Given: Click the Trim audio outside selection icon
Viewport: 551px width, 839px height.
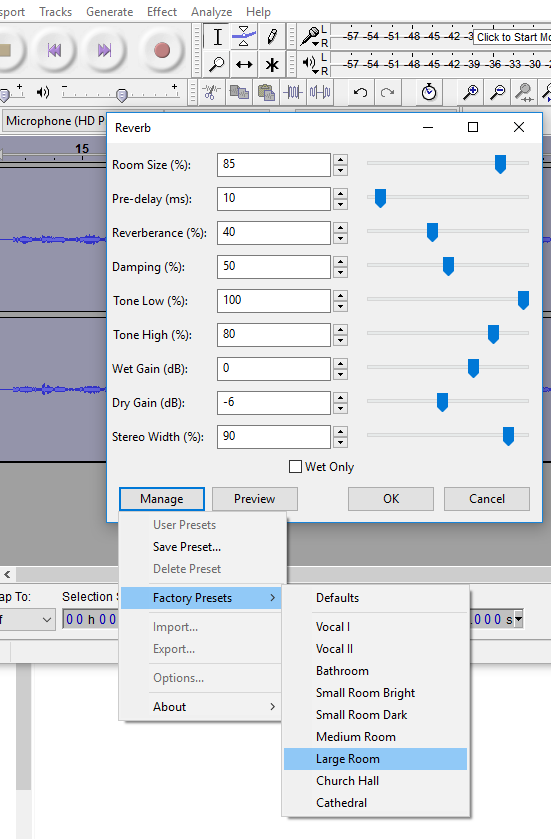Looking at the screenshot, I should [x=293, y=93].
